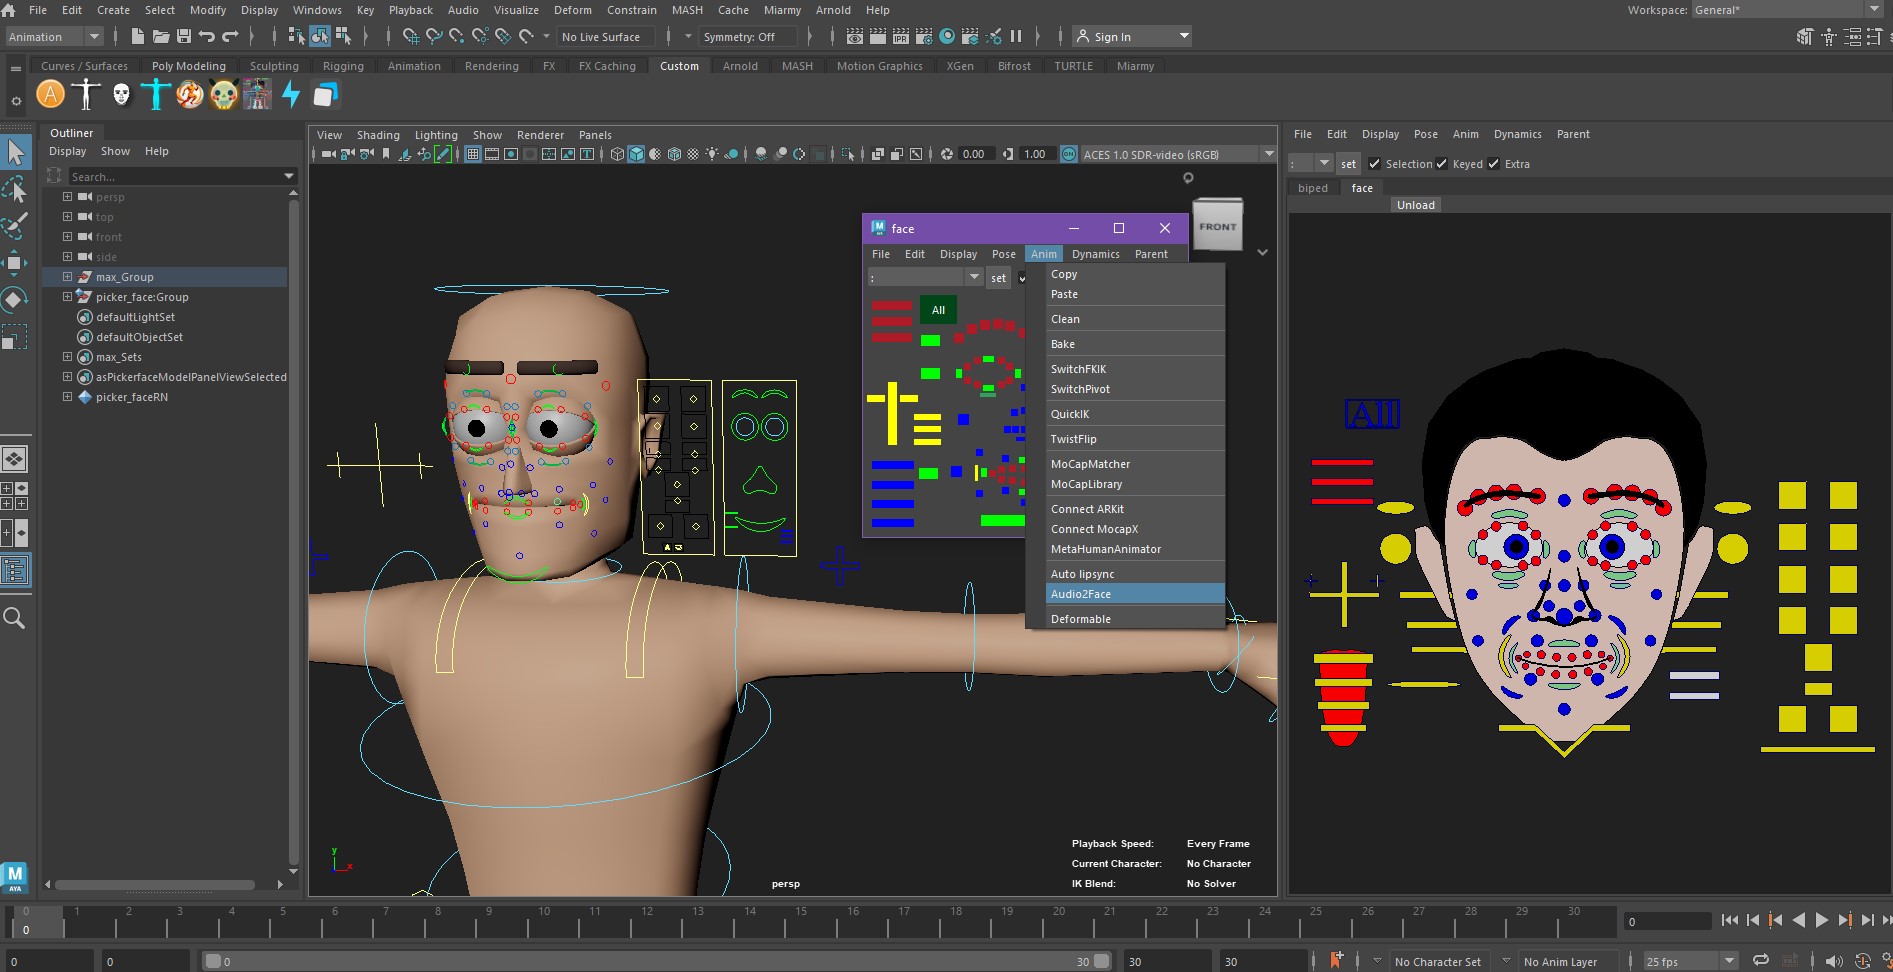Toggle view transform ON button in viewport
The width and height of the screenshot is (1893, 972).
pos(1069,154)
